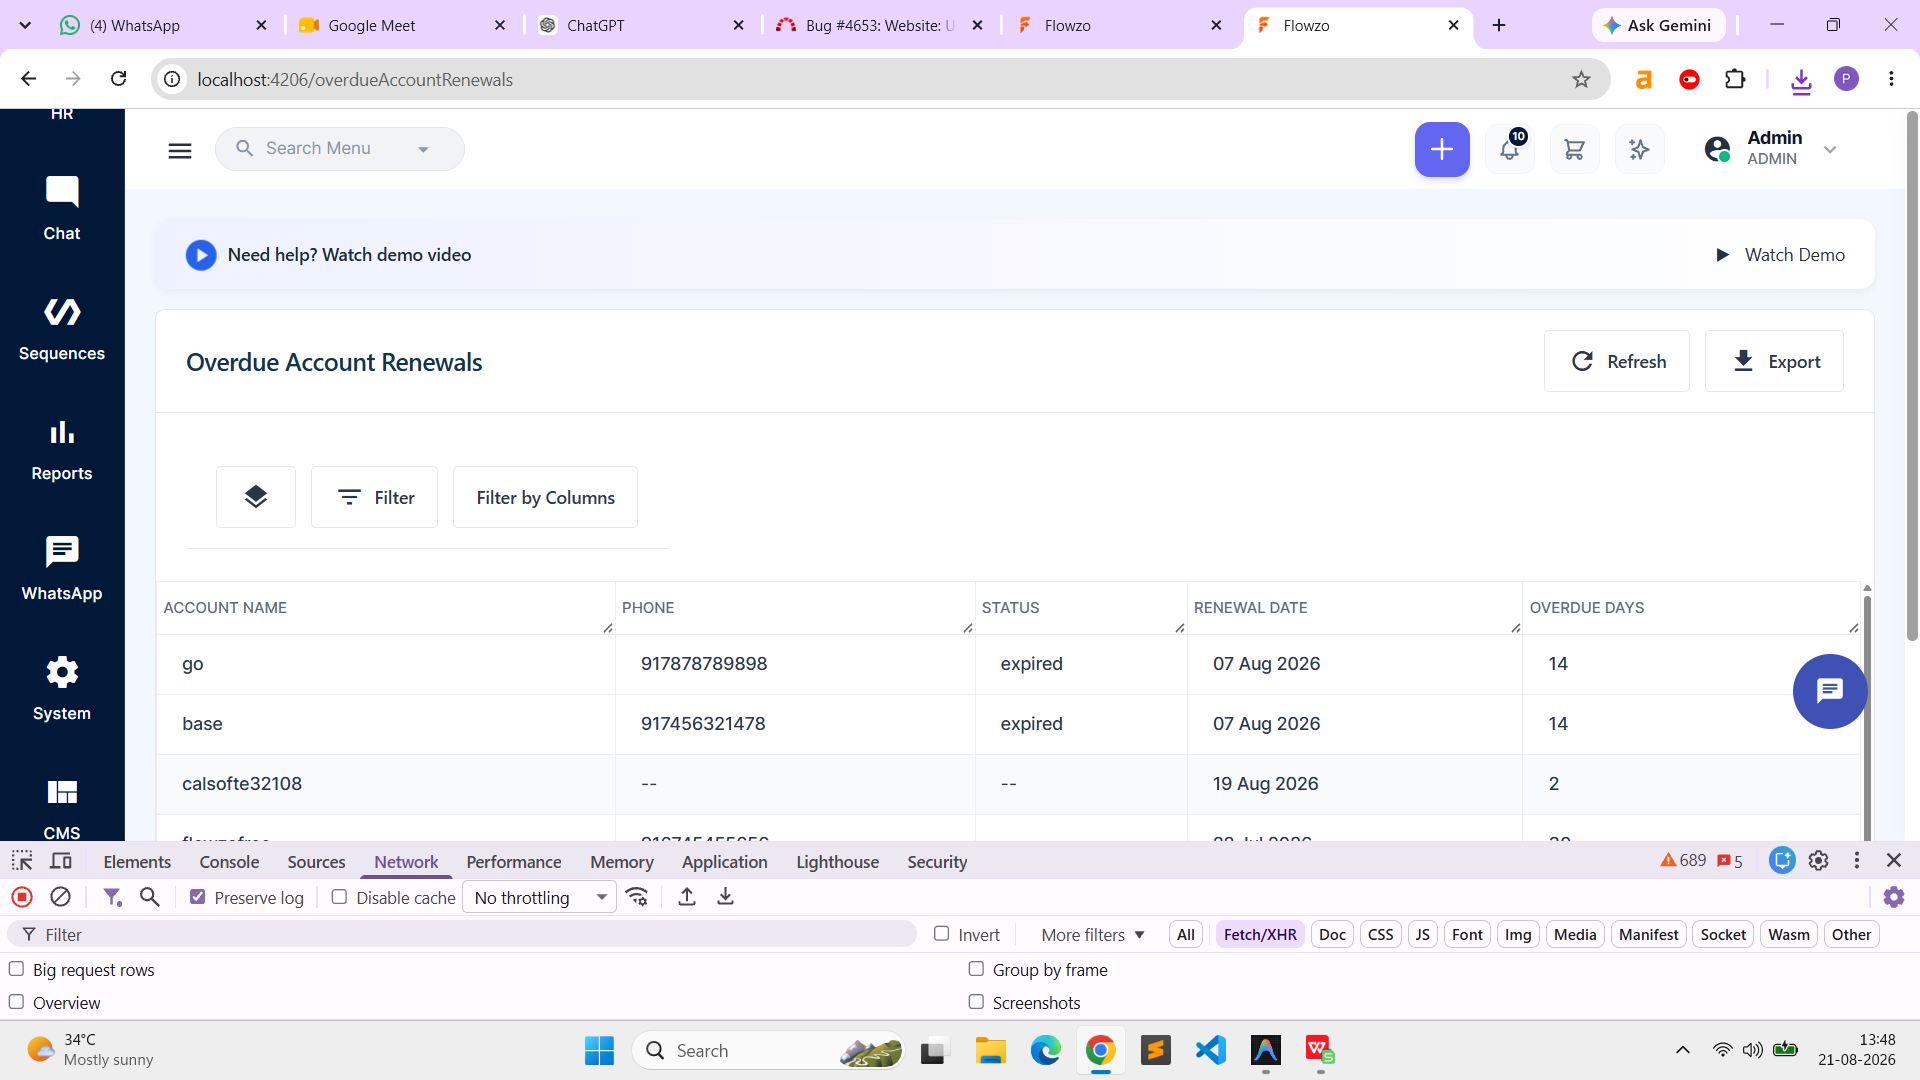Toggle device toolbar in DevTools
The width and height of the screenshot is (1920, 1080).
(x=61, y=861)
